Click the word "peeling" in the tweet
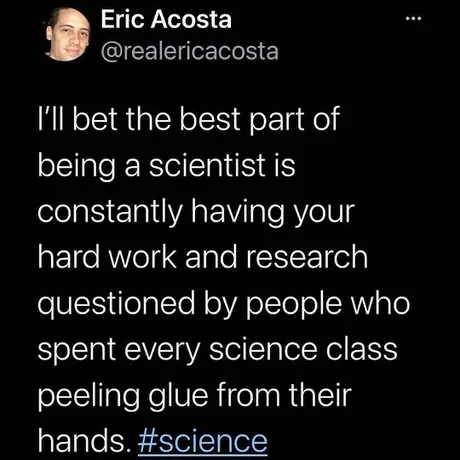The width and height of the screenshot is (460, 460). coord(89,397)
